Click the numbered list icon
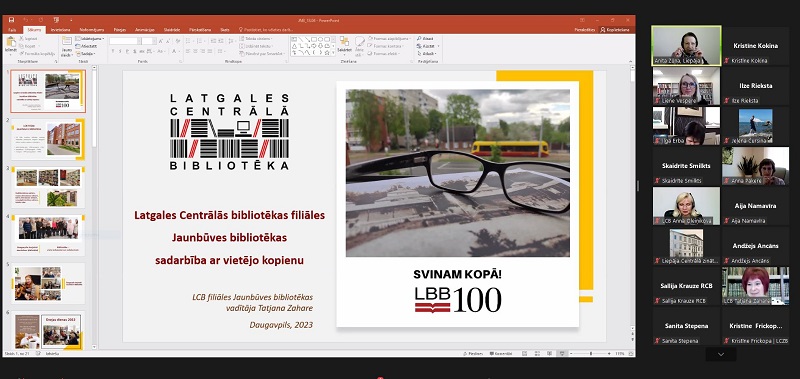 [x=199, y=41]
